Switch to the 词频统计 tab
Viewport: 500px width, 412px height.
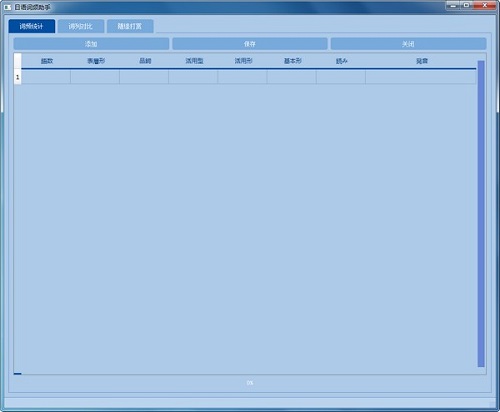pyautogui.click(x=32, y=26)
